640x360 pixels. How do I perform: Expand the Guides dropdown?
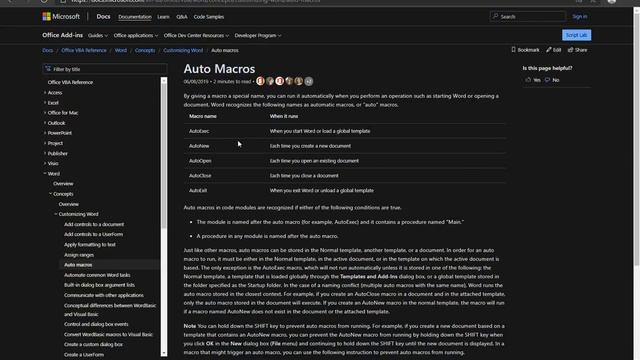pyautogui.click(x=98, y=36)
